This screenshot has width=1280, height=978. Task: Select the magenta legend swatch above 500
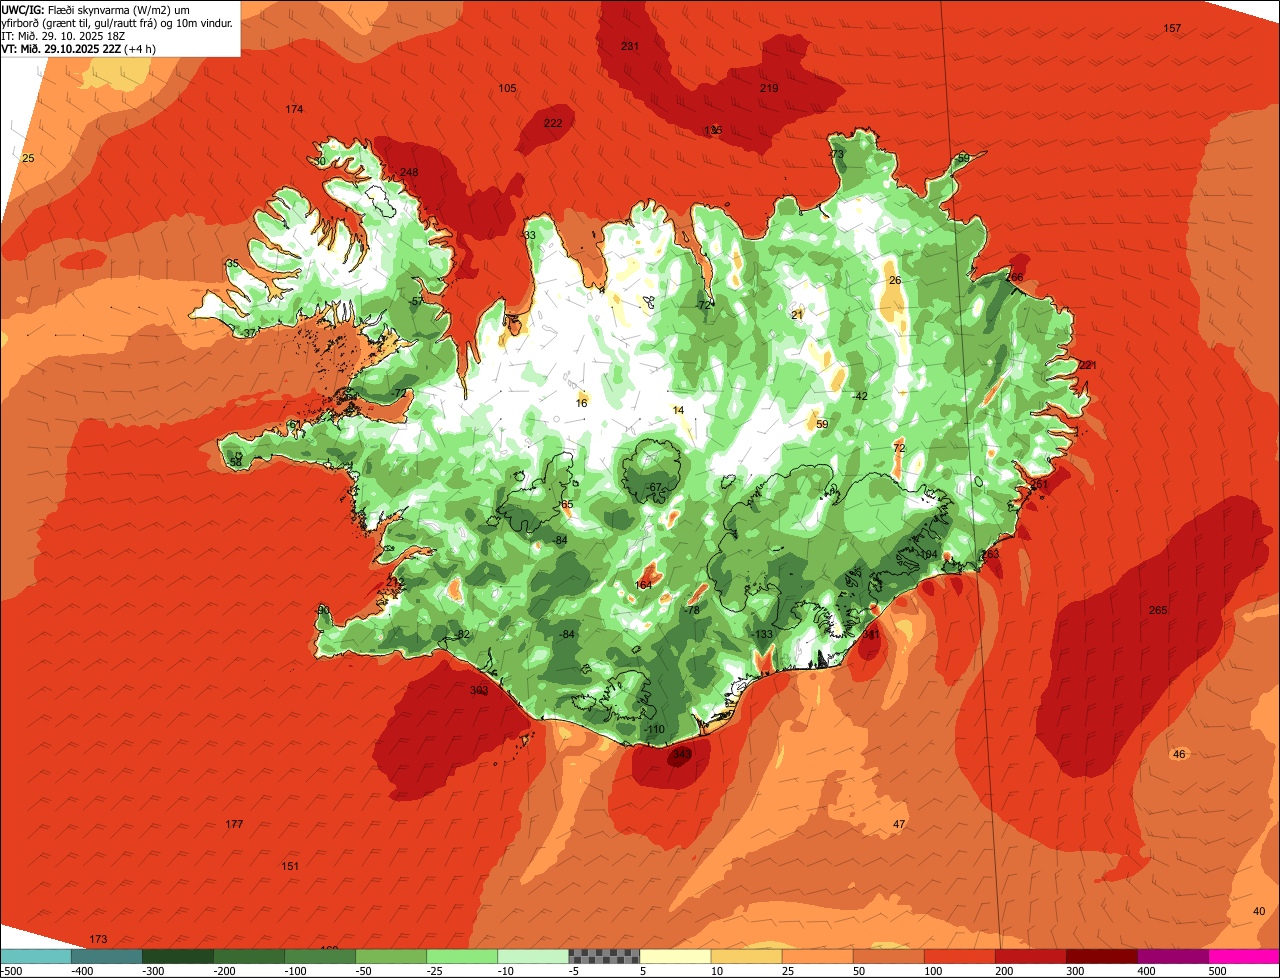pyautogui.click(x=1244, y=956)
